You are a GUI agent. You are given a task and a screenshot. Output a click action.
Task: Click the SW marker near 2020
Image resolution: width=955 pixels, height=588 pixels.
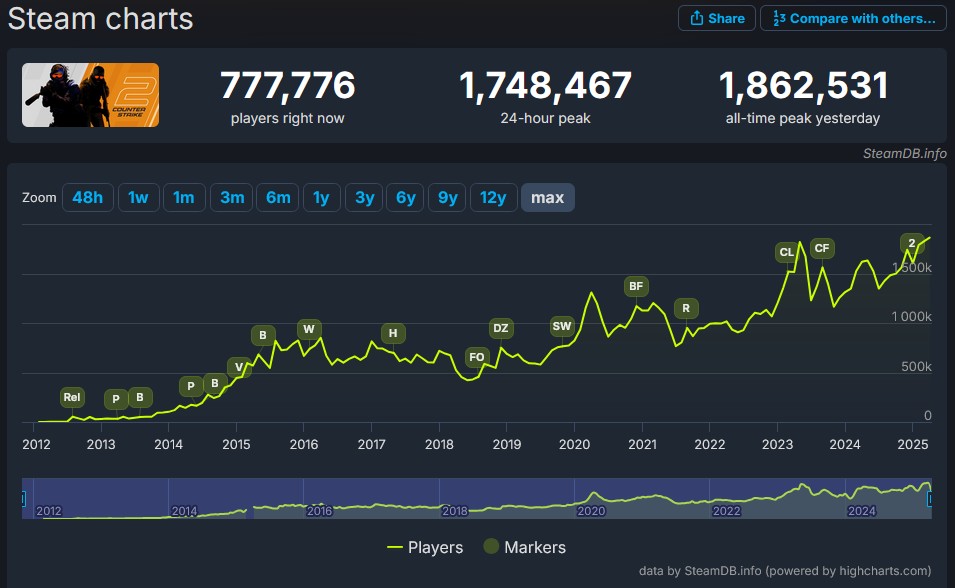coord(562,326)
